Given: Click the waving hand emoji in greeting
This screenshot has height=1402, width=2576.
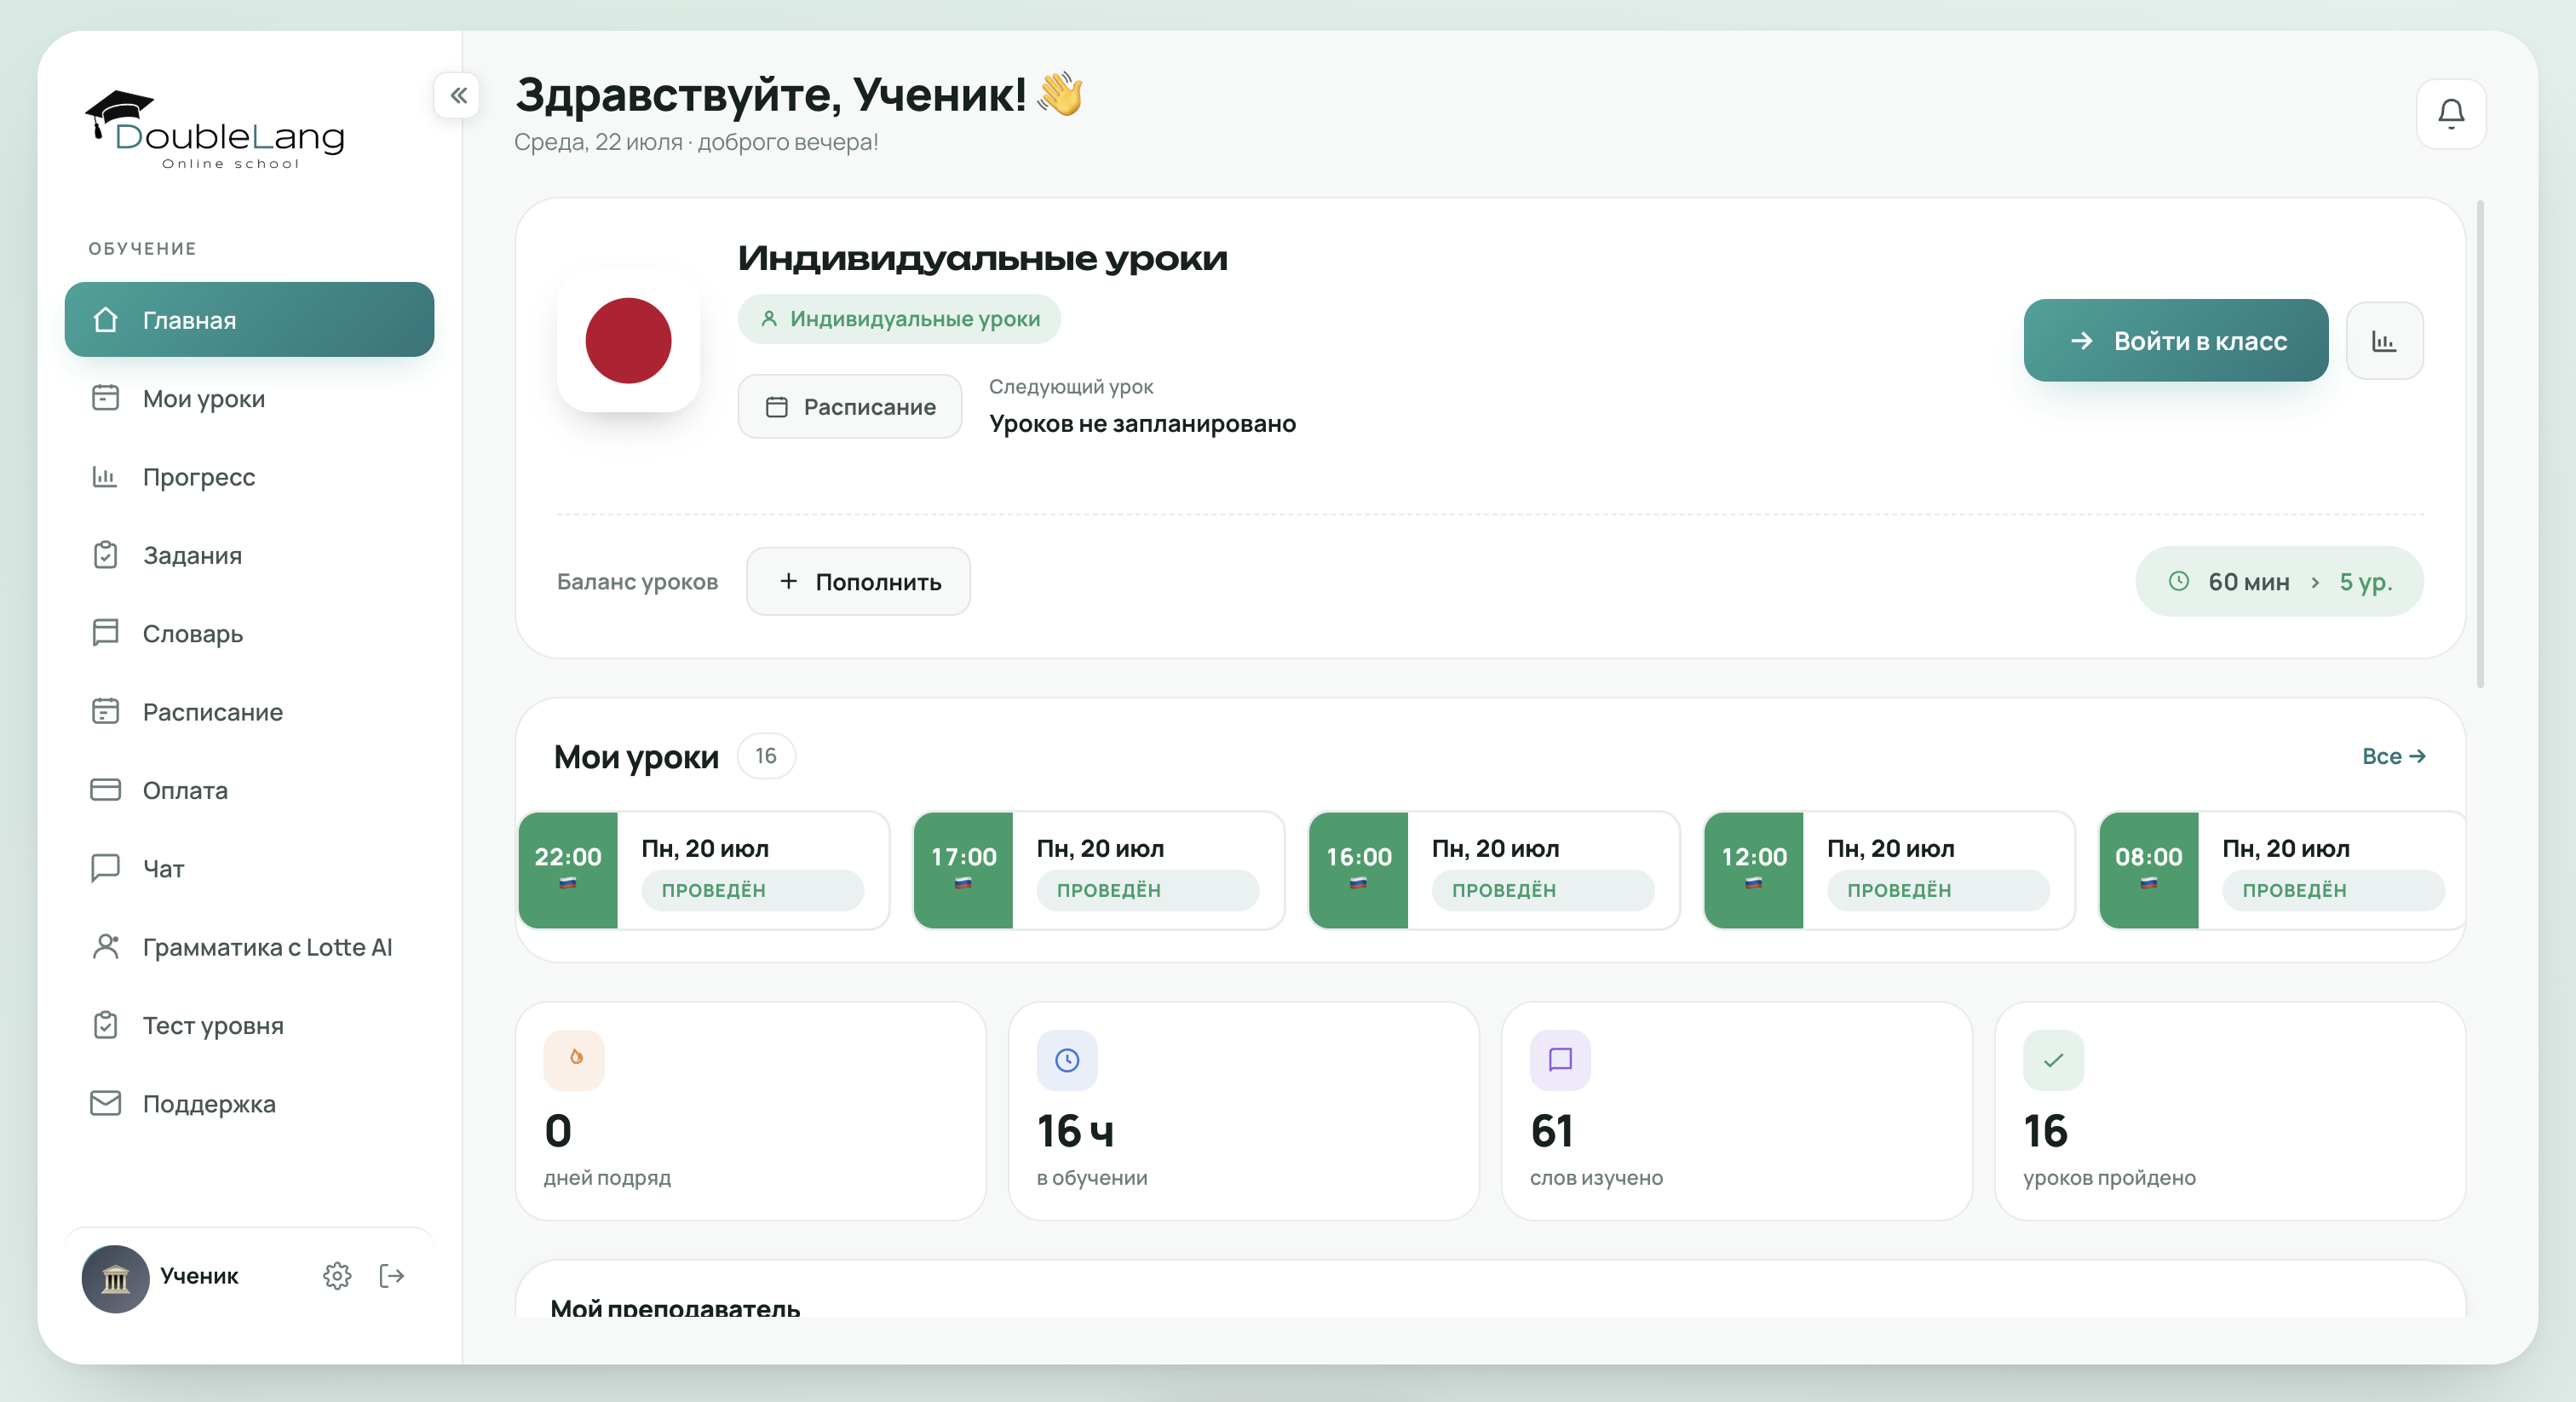Looking at the screenshot, I should click(1061, 95).
